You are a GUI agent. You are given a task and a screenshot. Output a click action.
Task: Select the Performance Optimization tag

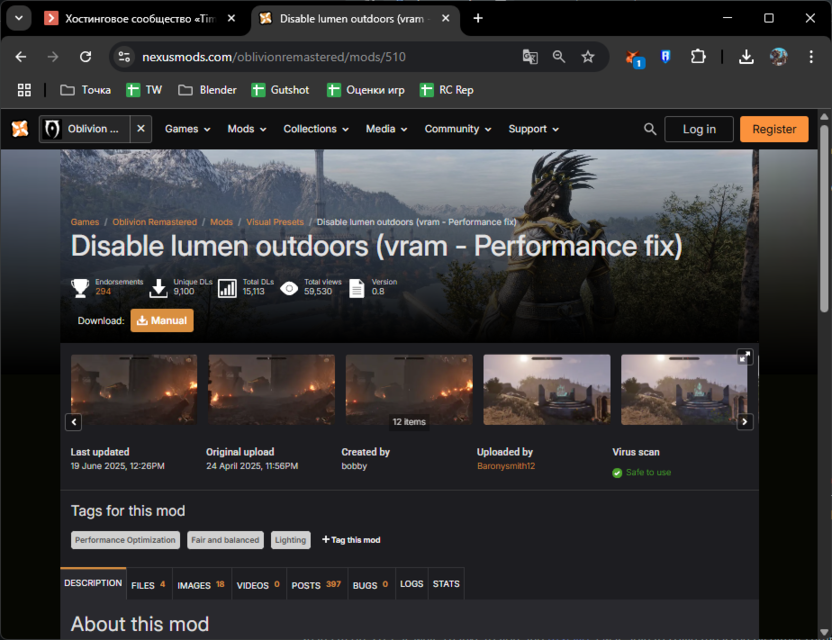tap(126, 540)
